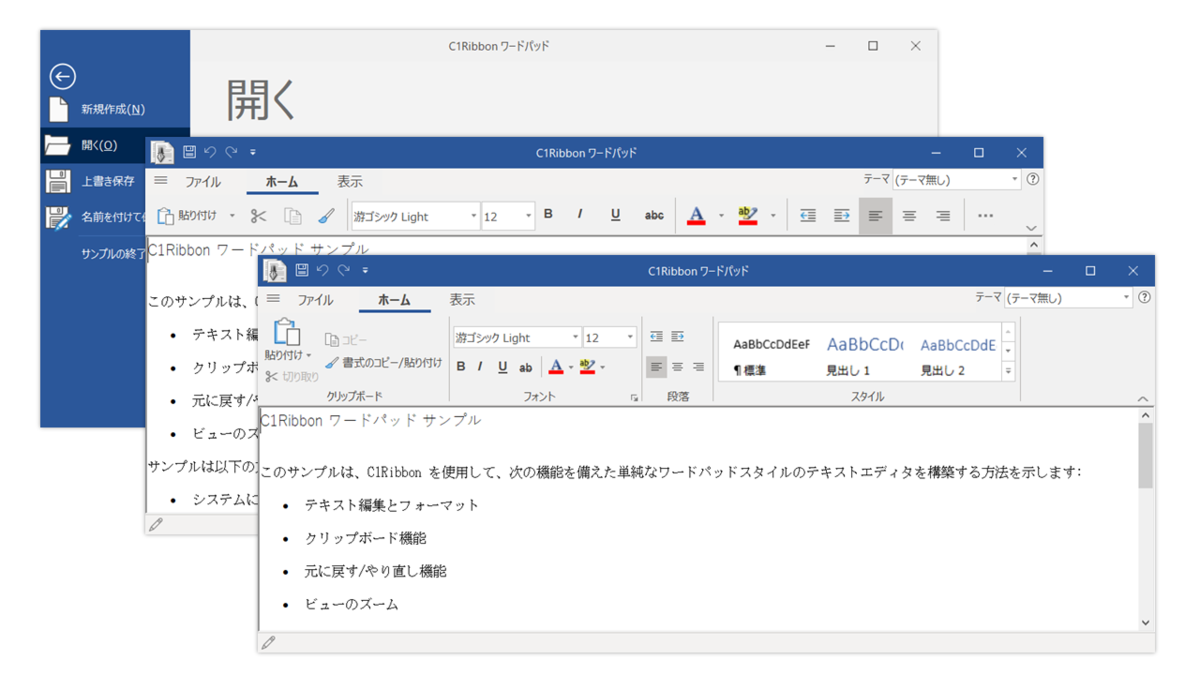Click align center icon in middle window
The height and width of the screenshot is (675, 1200).
point(909,215)
